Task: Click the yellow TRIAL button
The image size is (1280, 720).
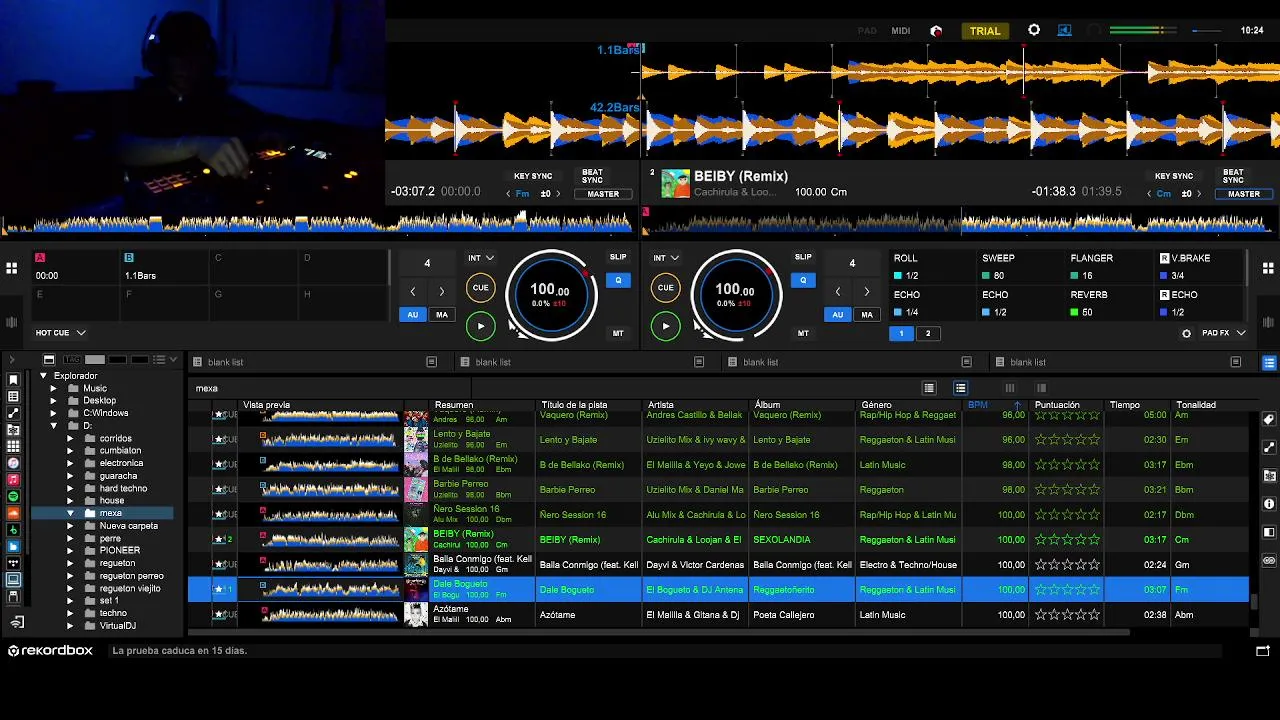Action: tap(985, 31)
